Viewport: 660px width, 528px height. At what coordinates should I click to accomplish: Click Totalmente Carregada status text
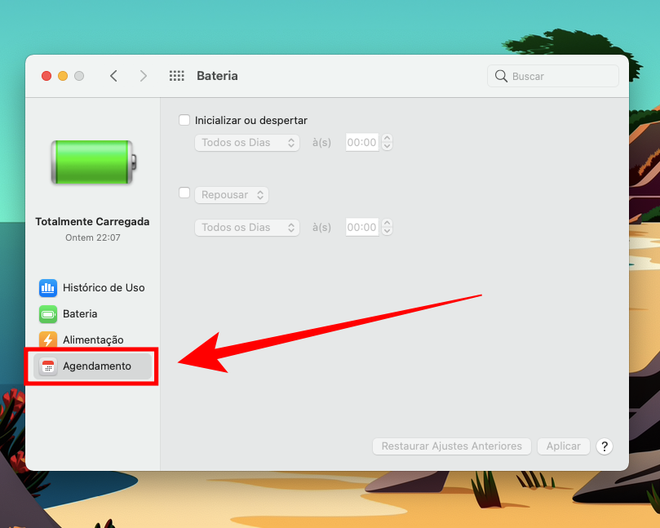pos(93,221)
